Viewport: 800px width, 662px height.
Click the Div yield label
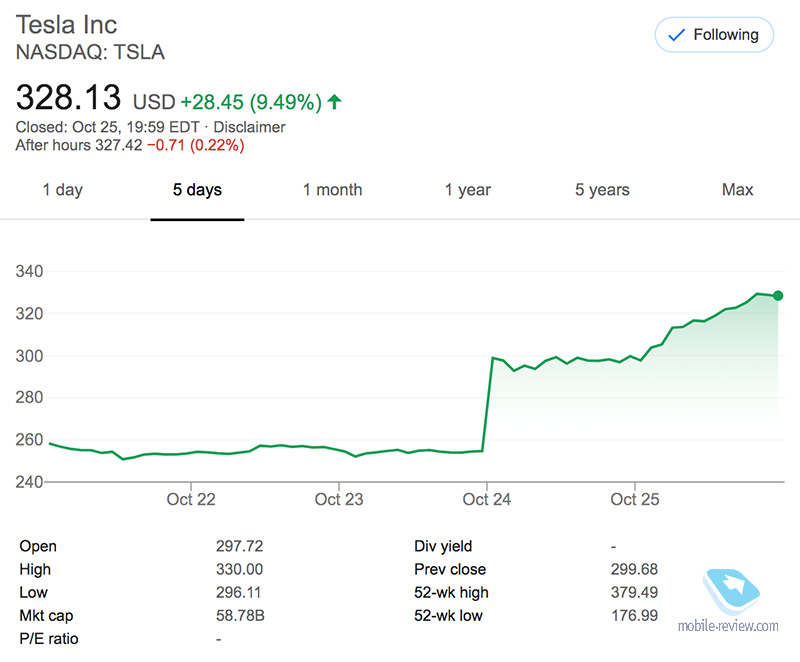(443, 546)
